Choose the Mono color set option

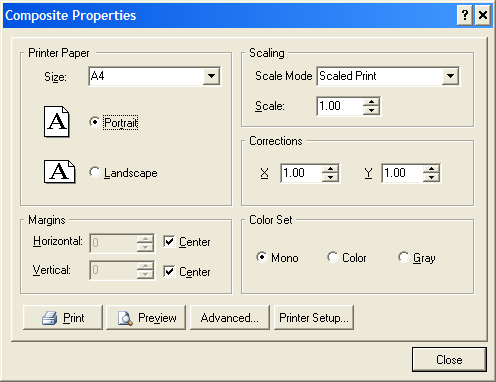point(262,257)
